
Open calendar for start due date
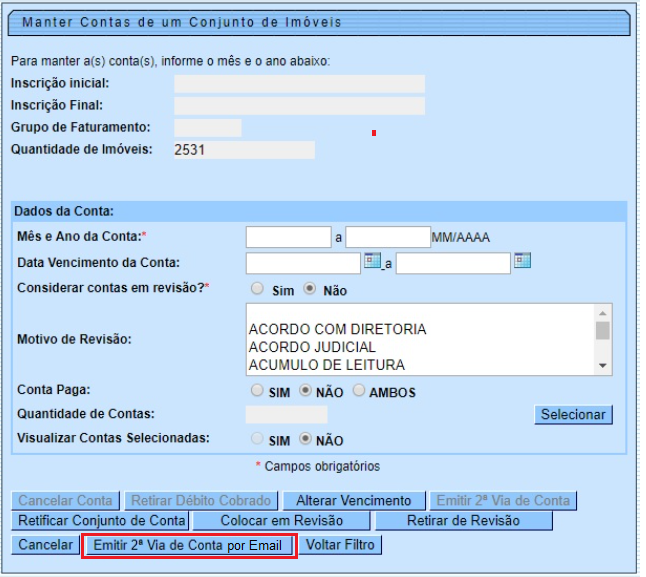pyautogui.click(x=372, y=261)
